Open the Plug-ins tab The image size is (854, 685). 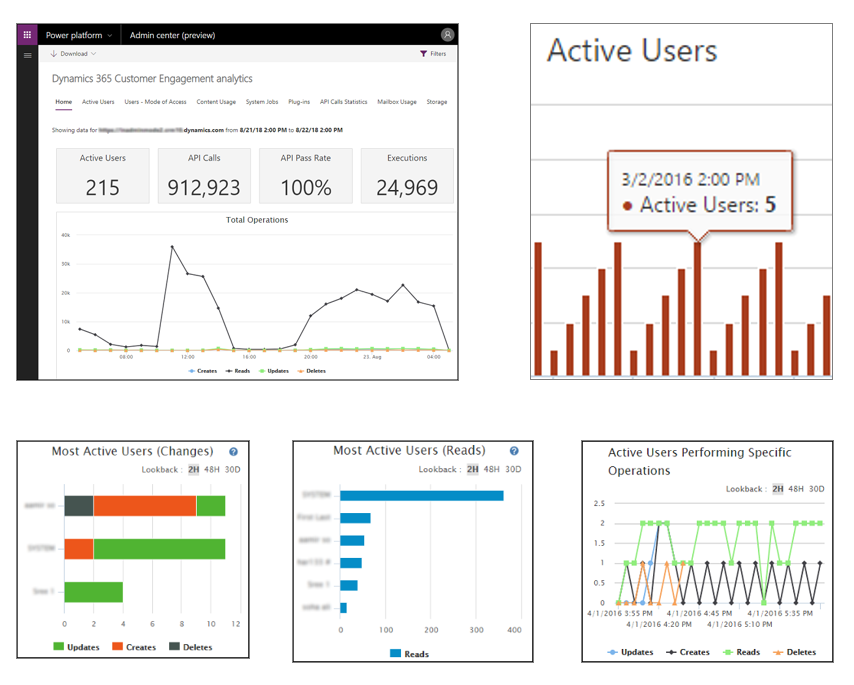(299, 102)
